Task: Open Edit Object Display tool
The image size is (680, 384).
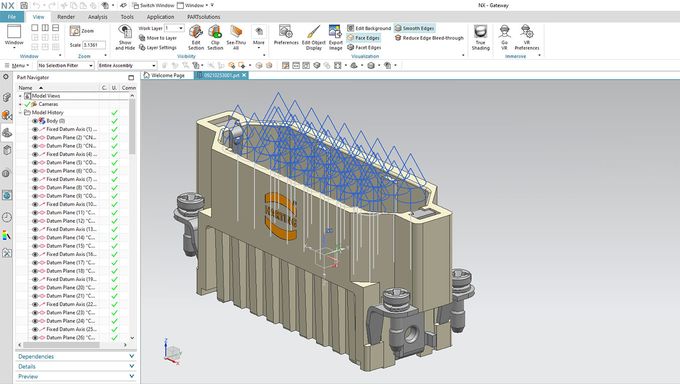Action: 314,37
